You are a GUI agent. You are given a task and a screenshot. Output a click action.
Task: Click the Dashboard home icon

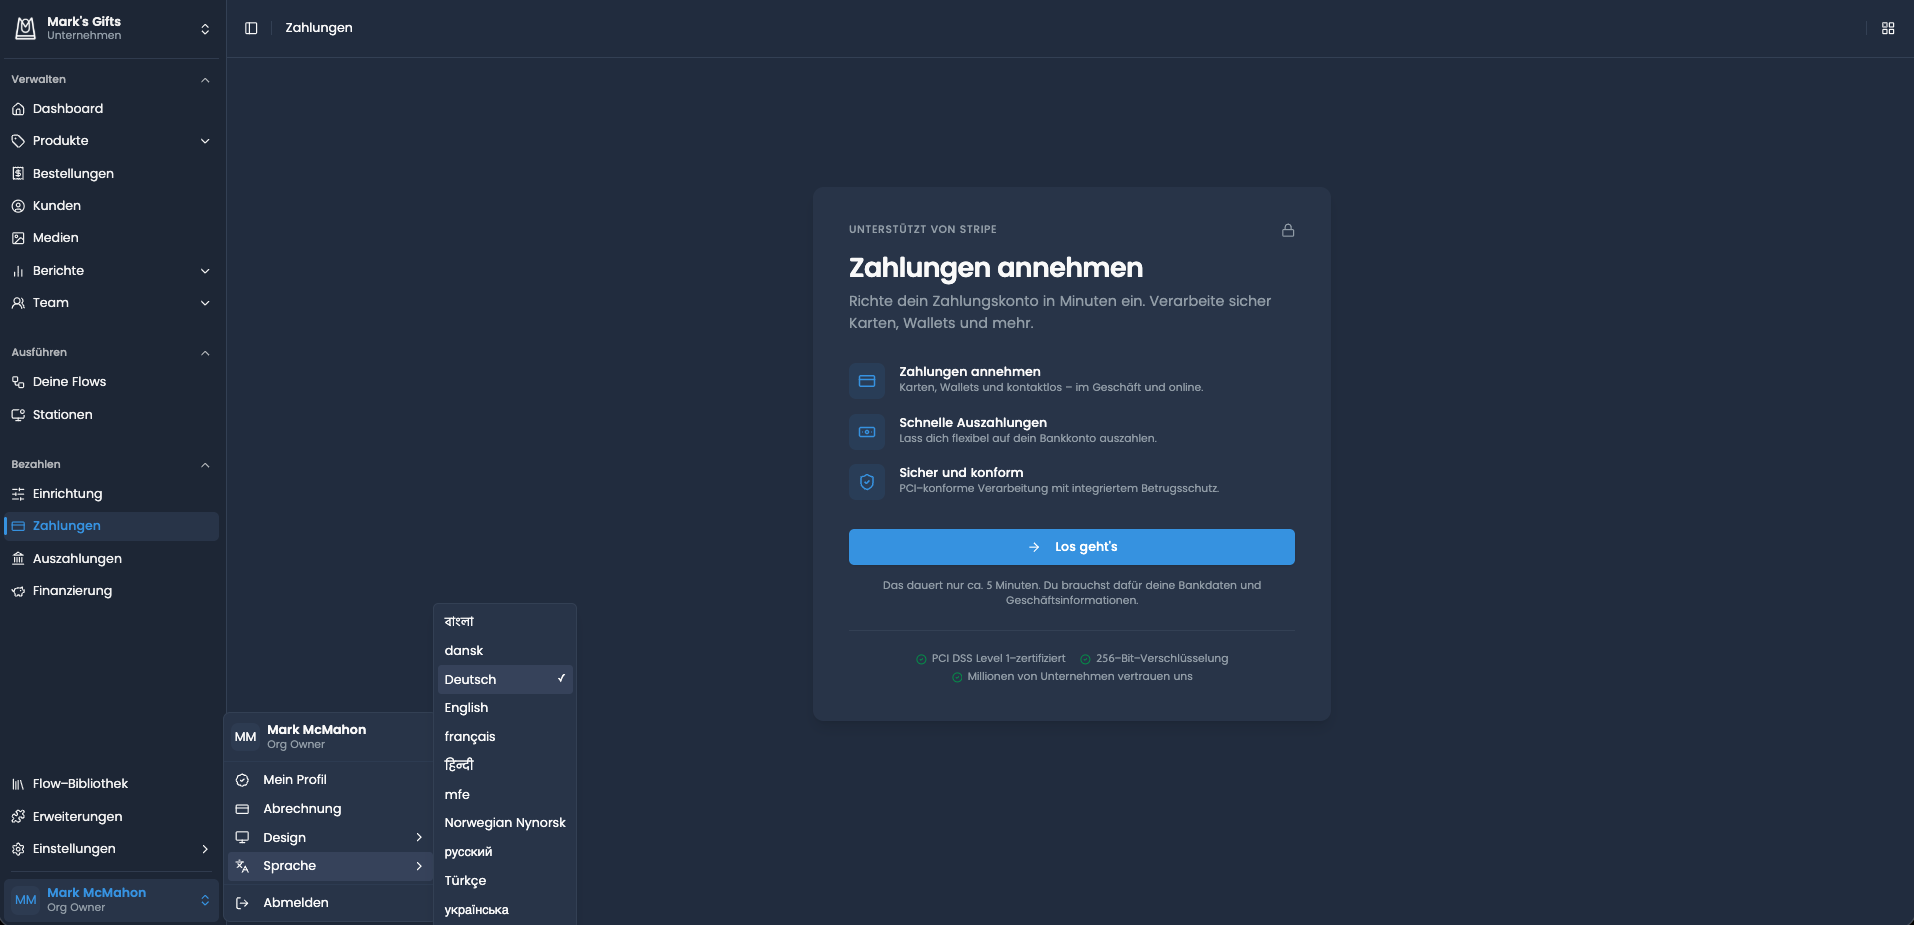pos(18,109)
